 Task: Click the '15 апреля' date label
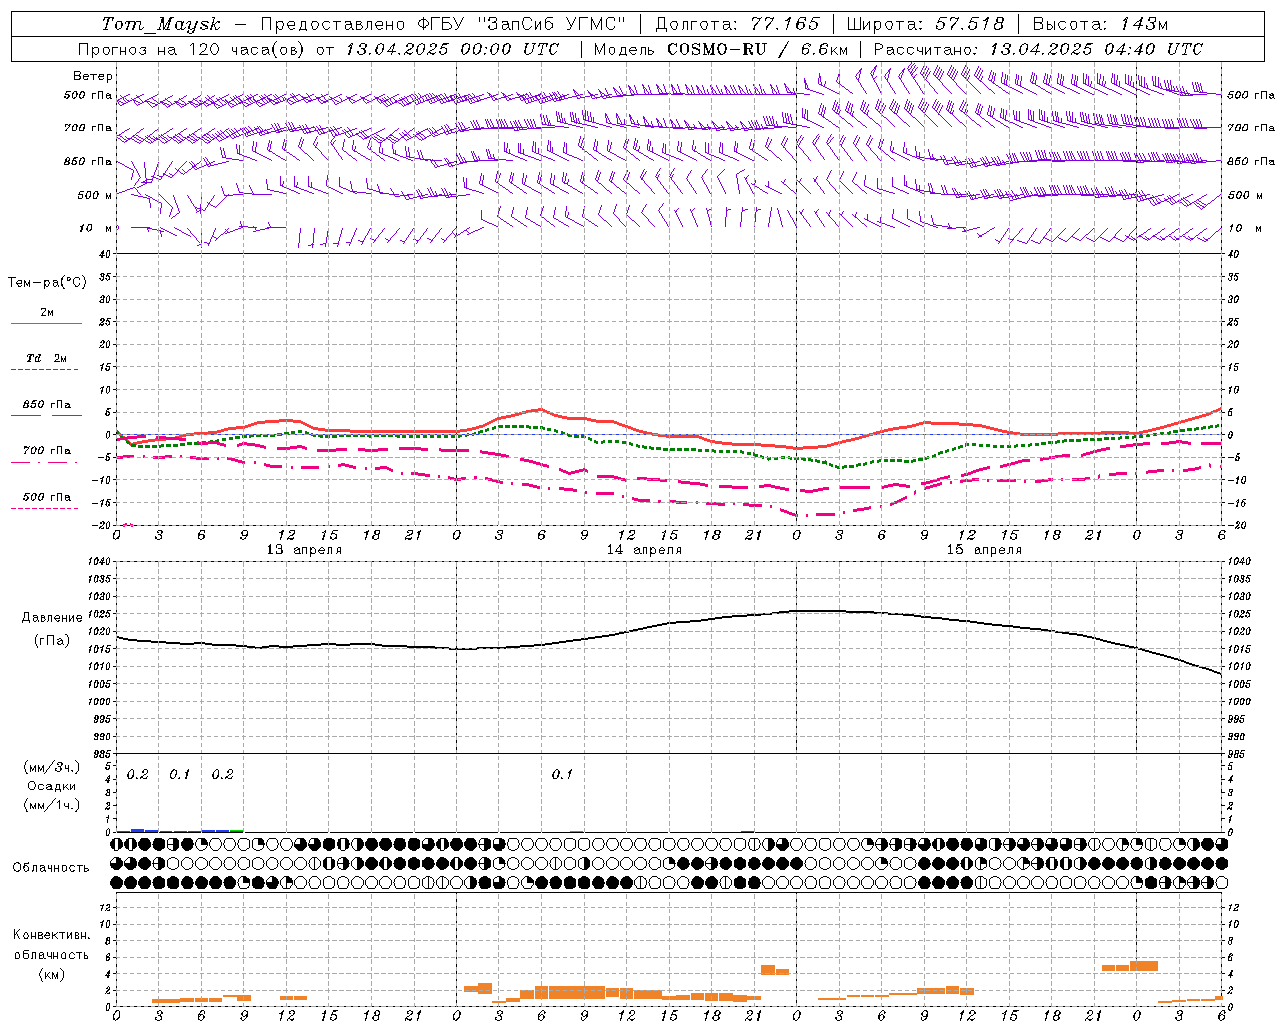click(984, 550)
